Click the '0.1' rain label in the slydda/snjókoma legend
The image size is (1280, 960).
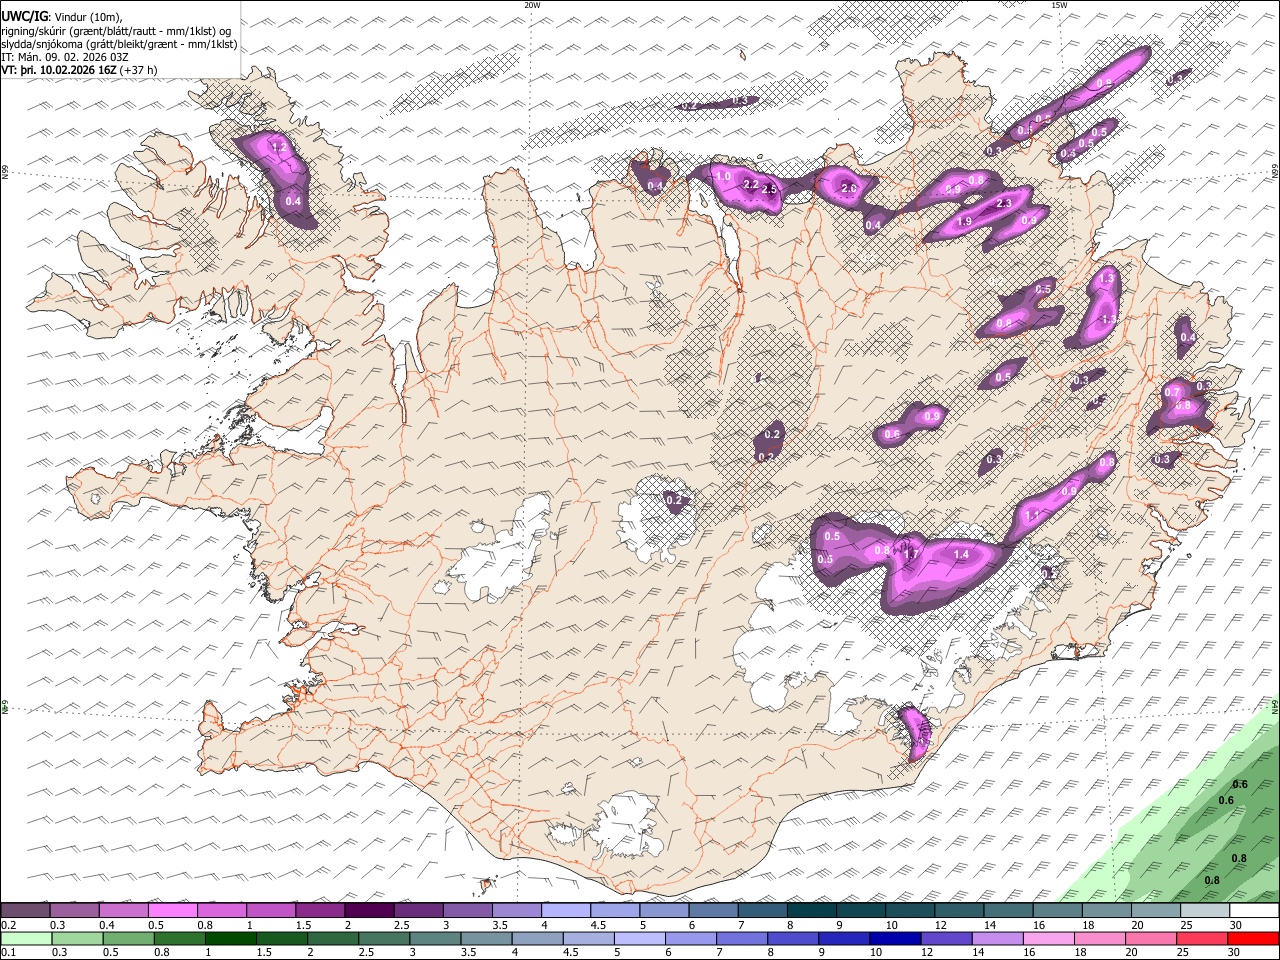pyautogui.click(x=8, y=952)
